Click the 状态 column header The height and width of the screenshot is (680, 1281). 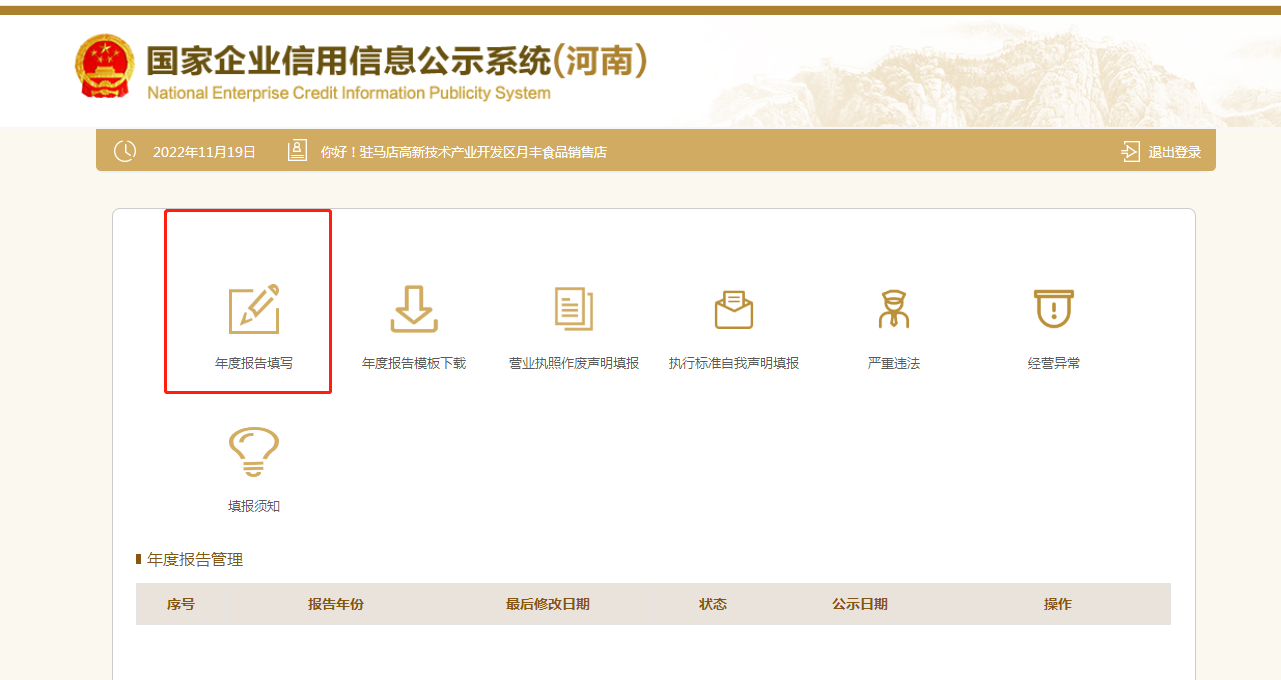click(x=713, y=604)
